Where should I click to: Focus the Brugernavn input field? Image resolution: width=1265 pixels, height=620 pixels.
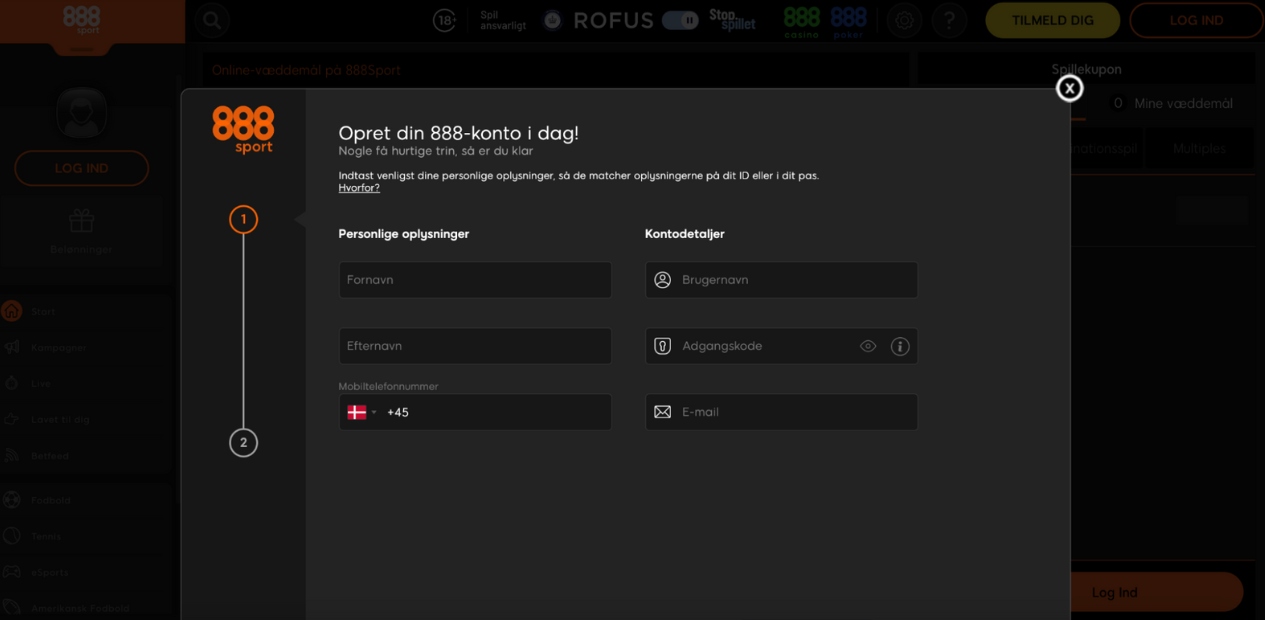(781, 280)
